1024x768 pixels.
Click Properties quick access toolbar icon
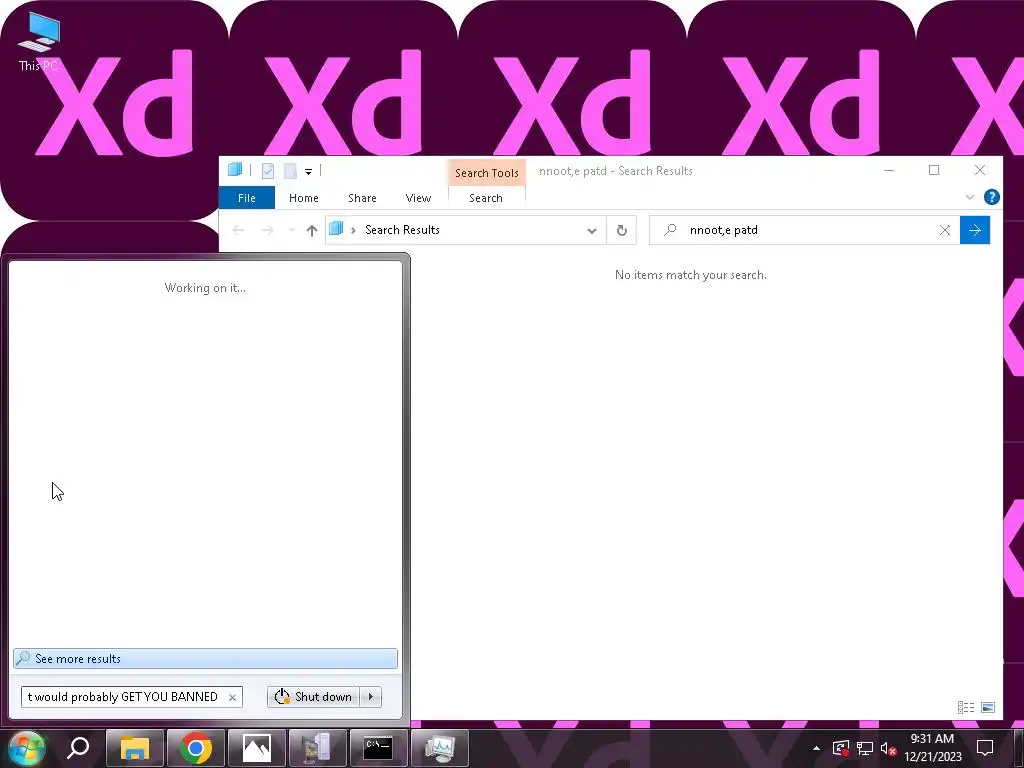(268, 171)
